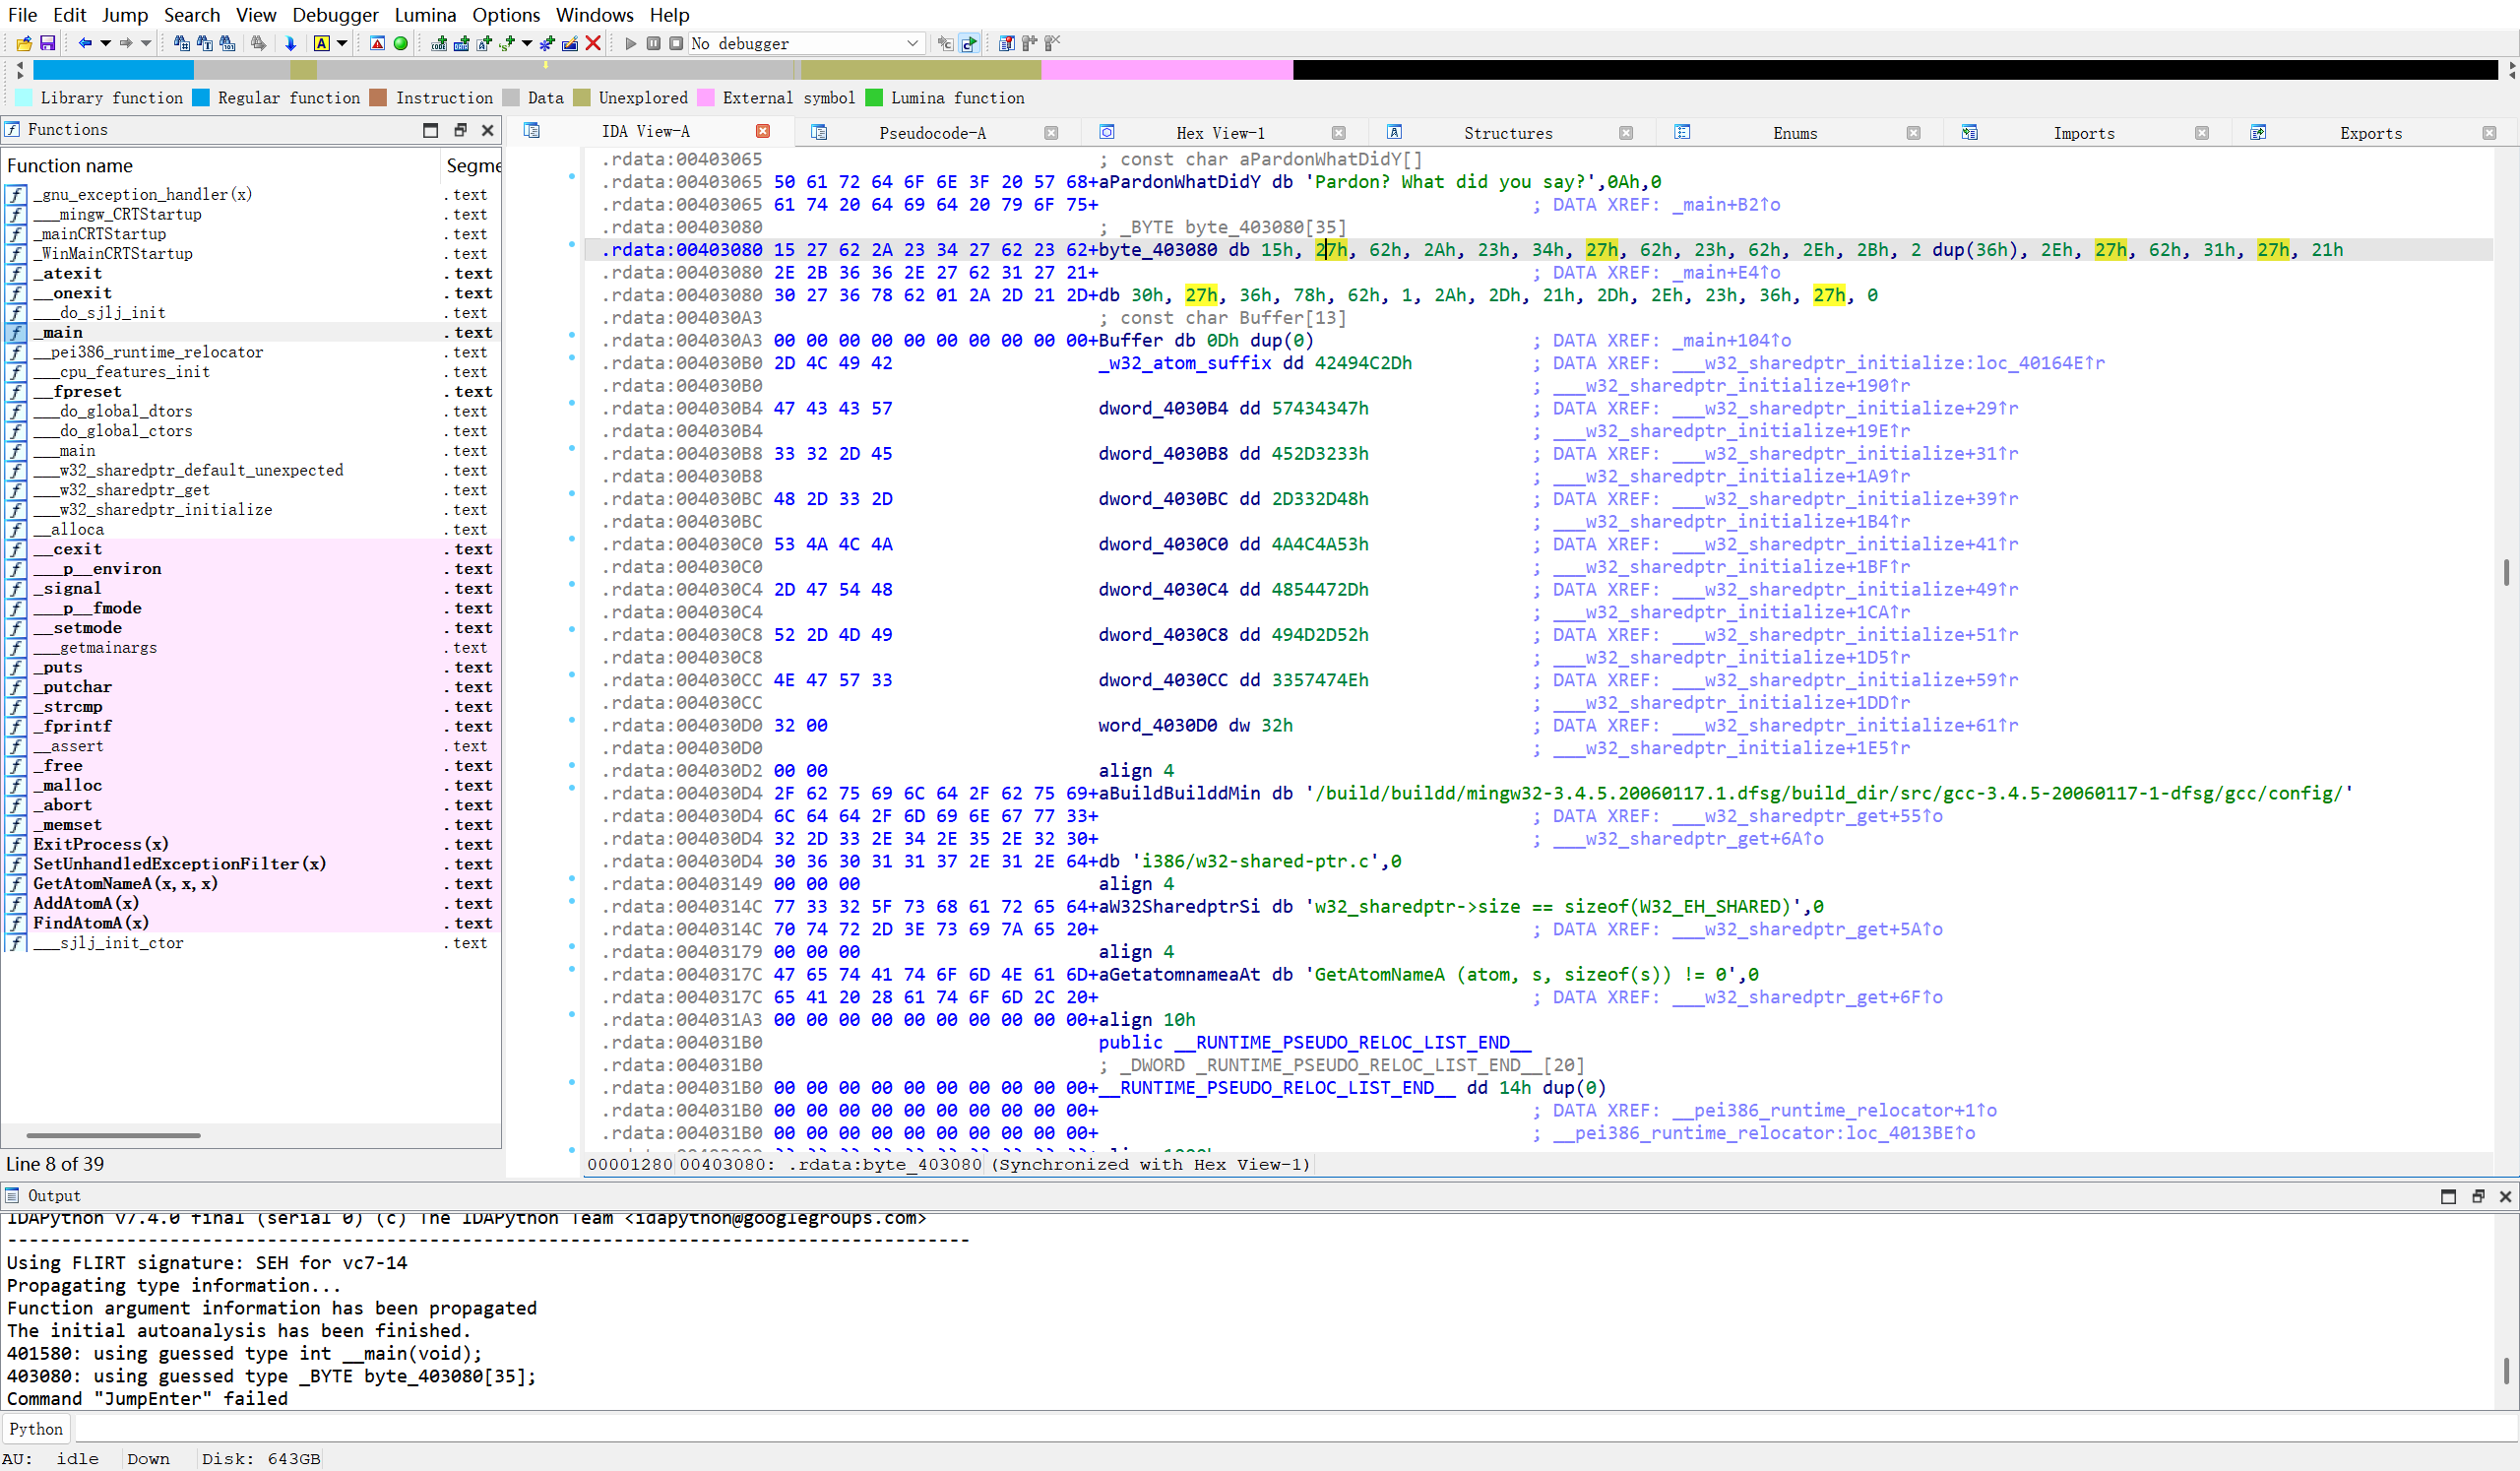The height and width of the screenshot is (1471, 2520).
Task: Expand the jump back history arrow
Action: pos(105,43)
